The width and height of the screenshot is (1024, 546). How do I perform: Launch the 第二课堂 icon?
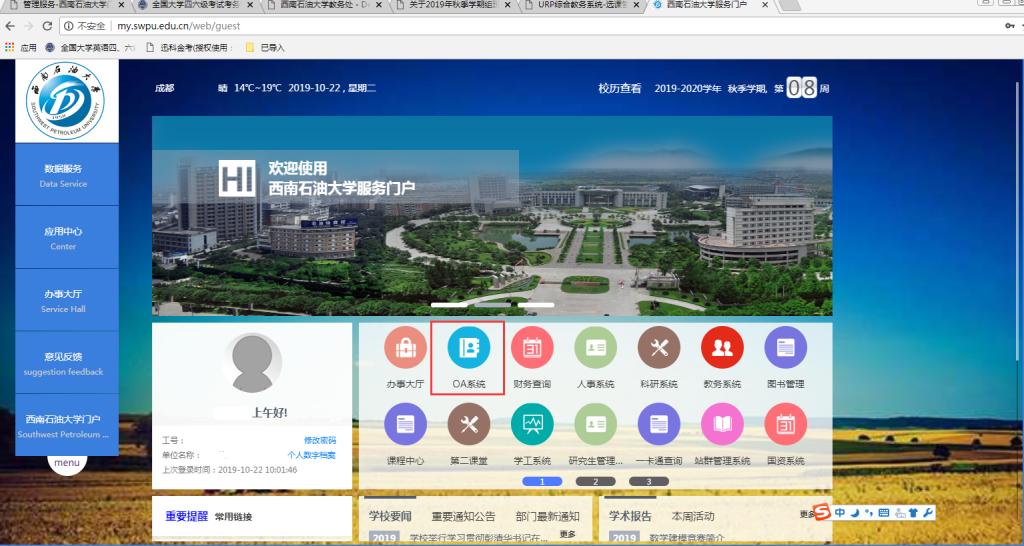pyautogui.click(x=468, y=425)
